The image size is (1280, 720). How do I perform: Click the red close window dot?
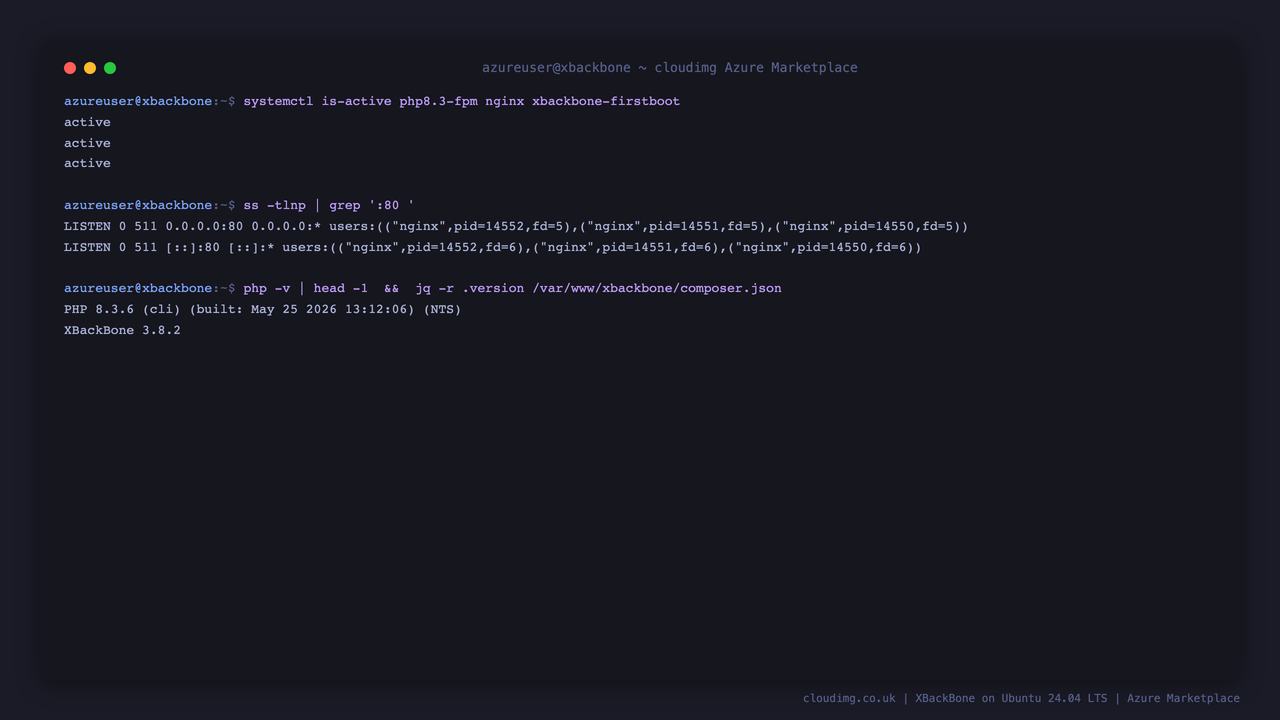click(70, 68)
